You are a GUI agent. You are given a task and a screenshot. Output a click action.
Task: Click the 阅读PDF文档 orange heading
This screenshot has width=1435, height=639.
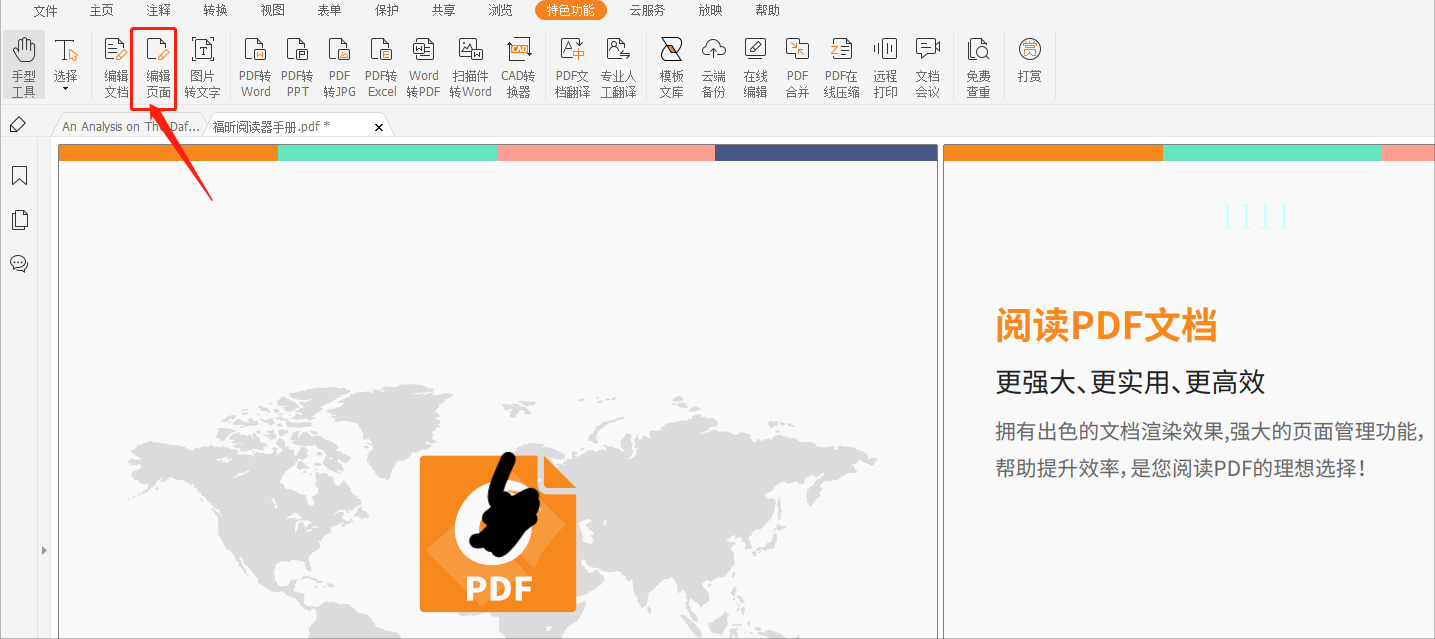point(1105,327)
